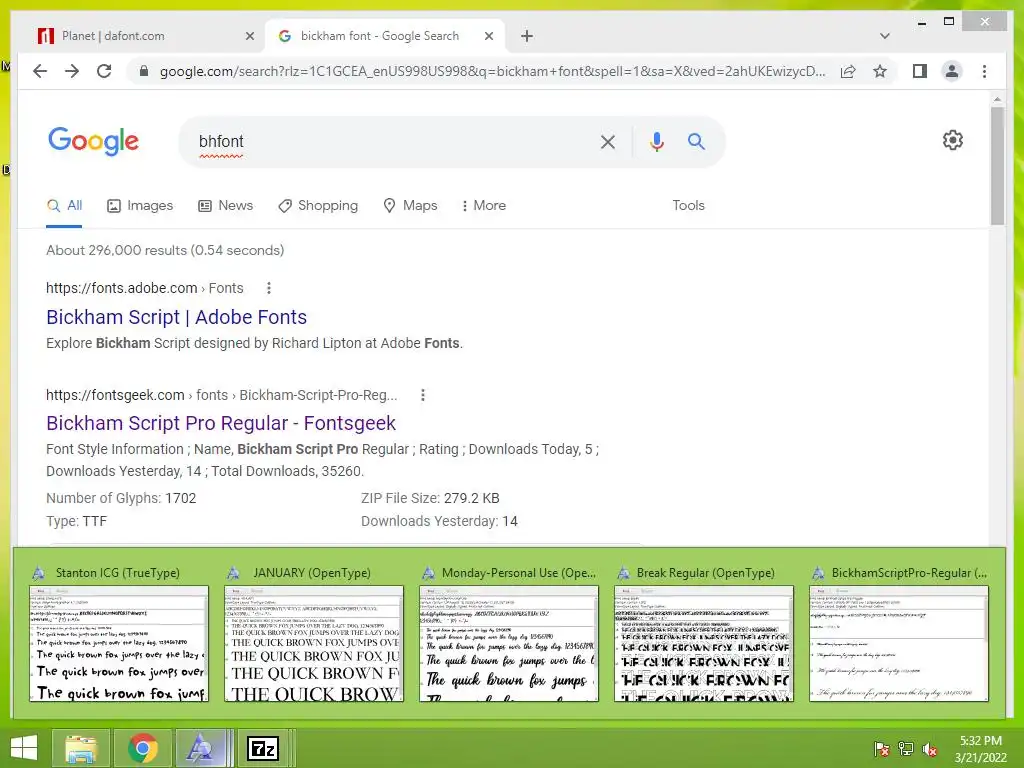Open Action Center flag tray icon
Screen dimensions: 1024x768
pyautogui.click(x=881, y=749)
